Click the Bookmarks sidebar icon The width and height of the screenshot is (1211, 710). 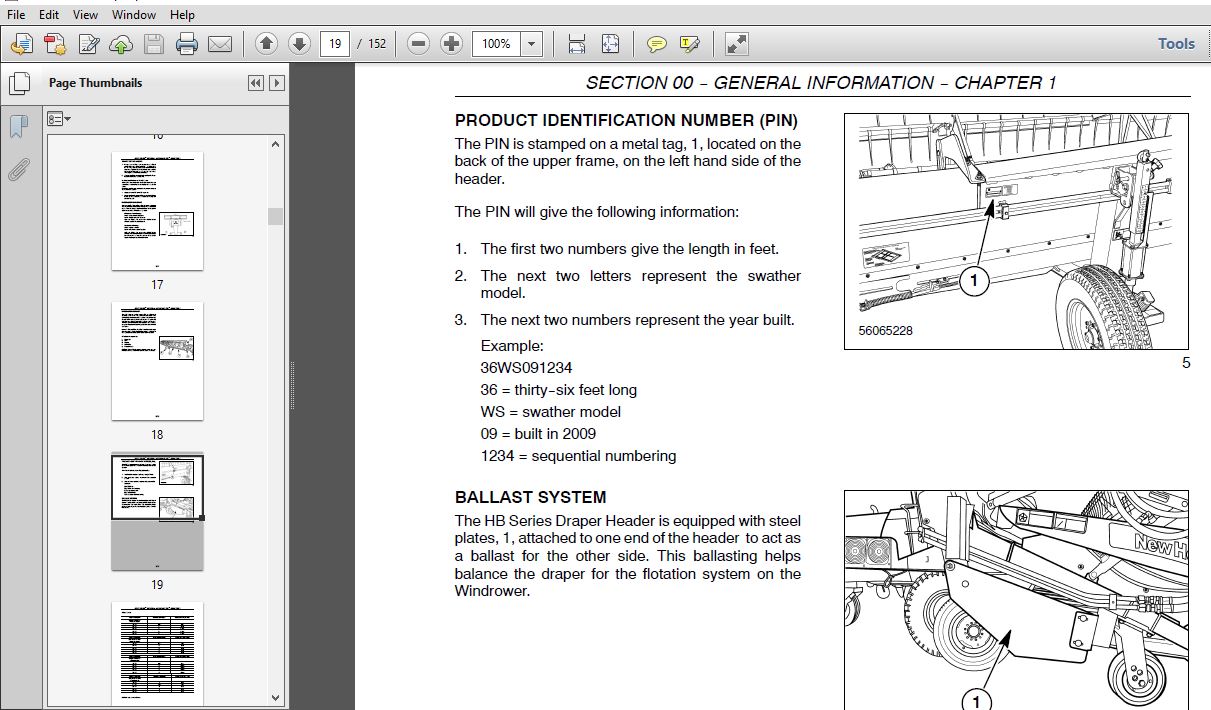[18, 127]
